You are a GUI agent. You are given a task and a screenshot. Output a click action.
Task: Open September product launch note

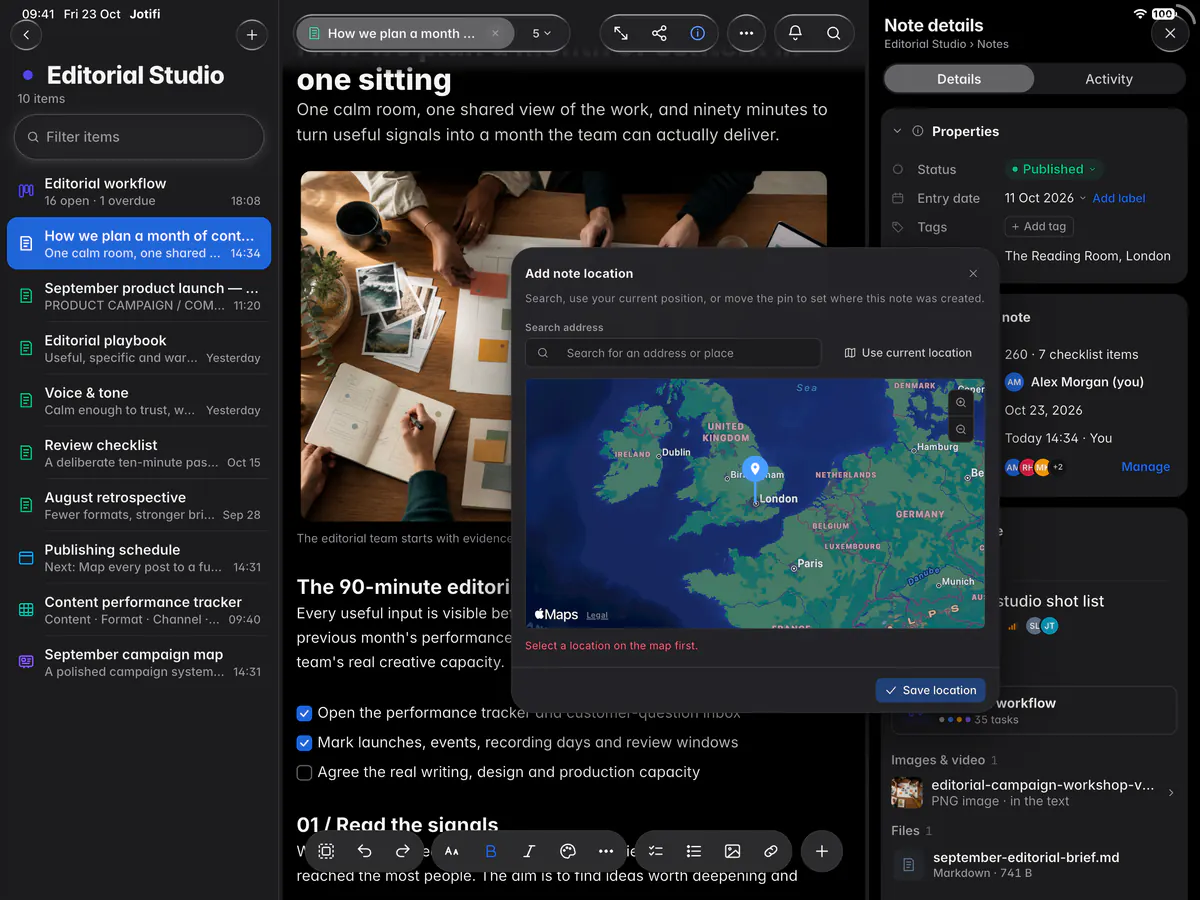click(x=139, y=296)
